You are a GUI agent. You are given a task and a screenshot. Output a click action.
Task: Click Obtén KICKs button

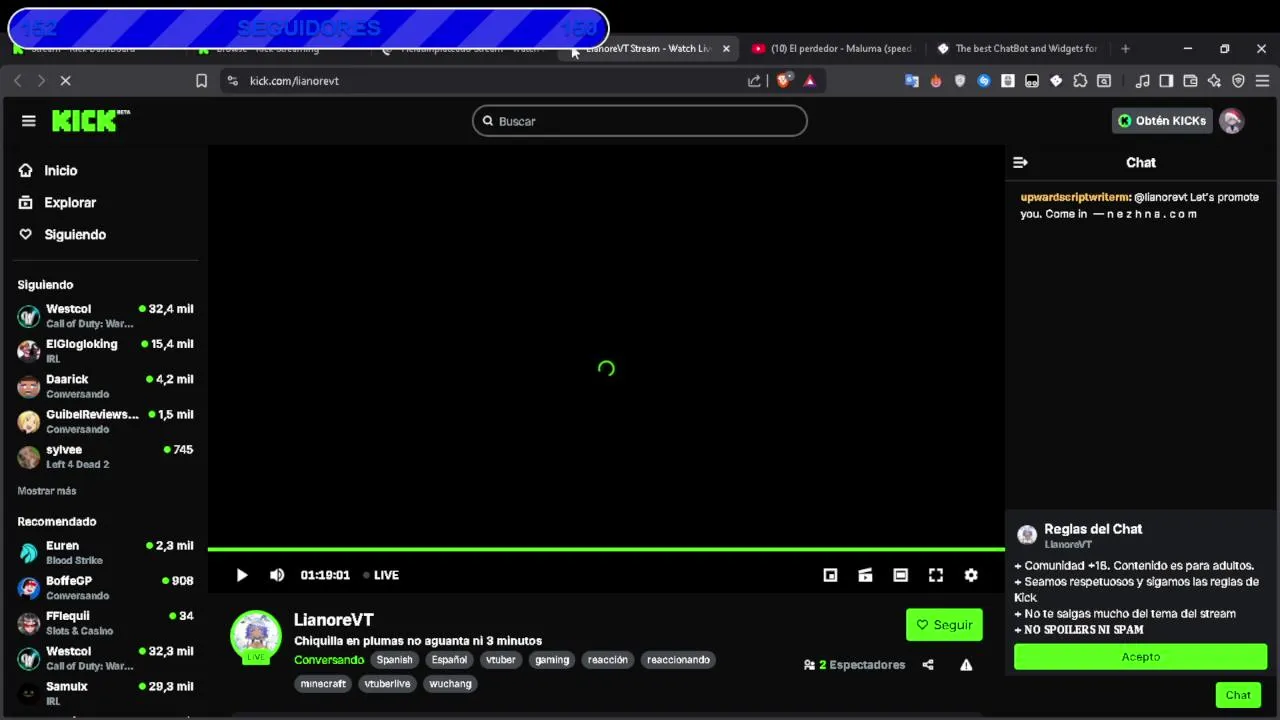pyautogui.click(x=1162, y=121)
